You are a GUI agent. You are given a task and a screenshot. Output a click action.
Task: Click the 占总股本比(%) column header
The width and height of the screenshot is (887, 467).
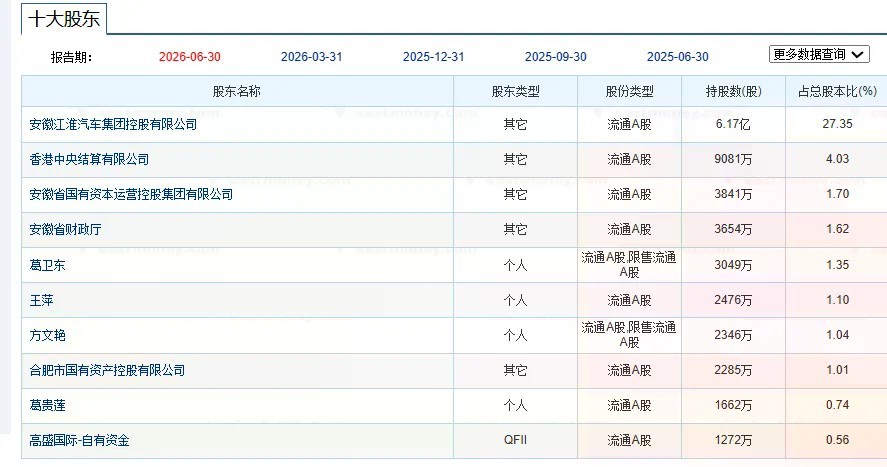pyautogui.click(x=837, y=91)
